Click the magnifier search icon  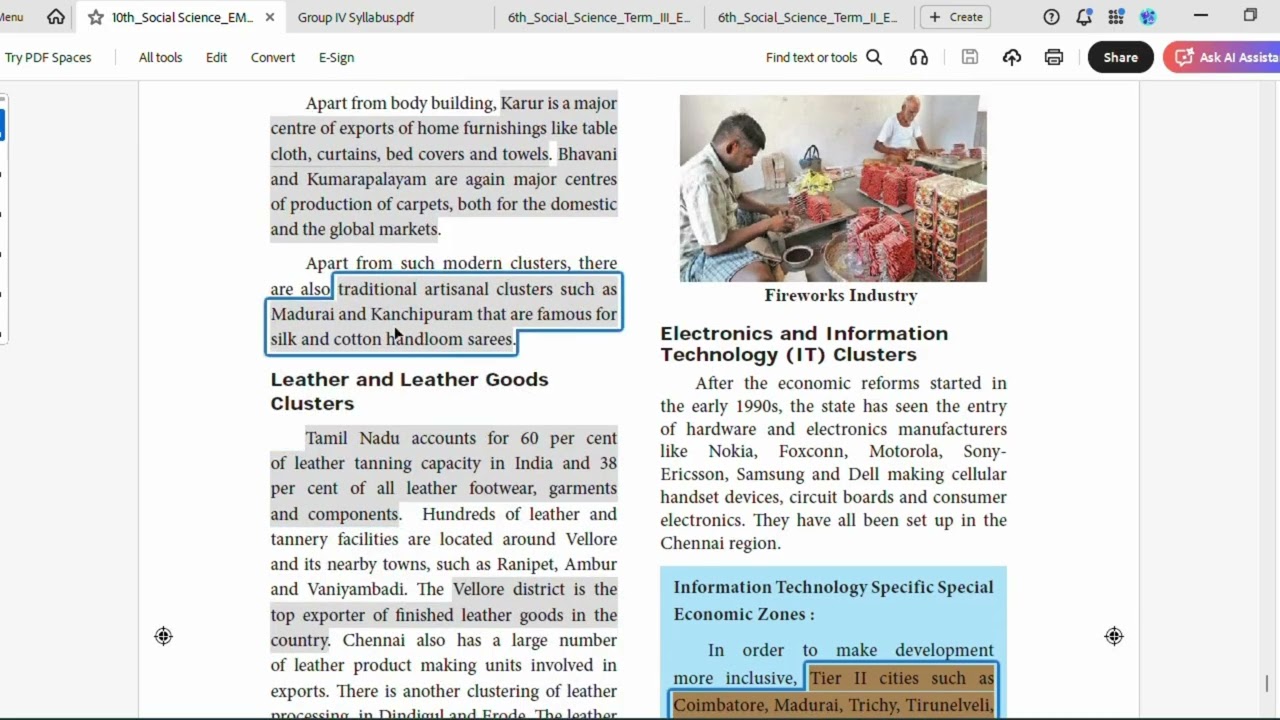pos(874,57)
